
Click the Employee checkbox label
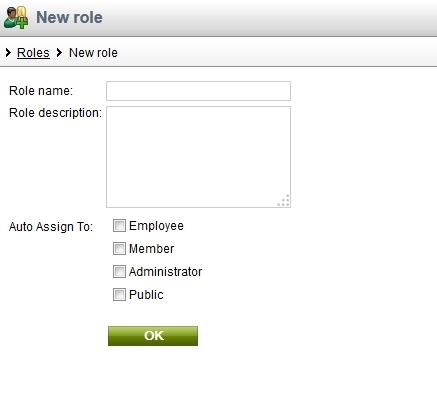point(156,226)
